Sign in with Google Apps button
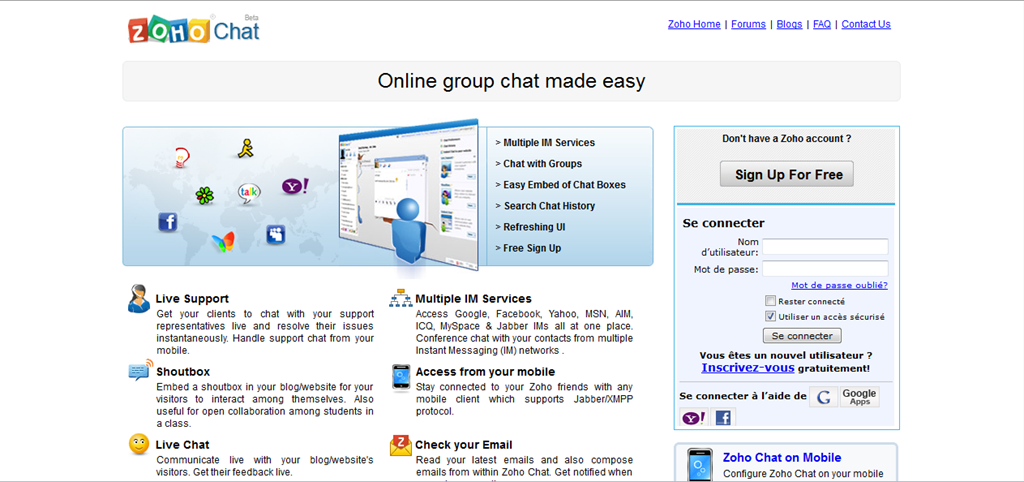 tap(859, 396)
